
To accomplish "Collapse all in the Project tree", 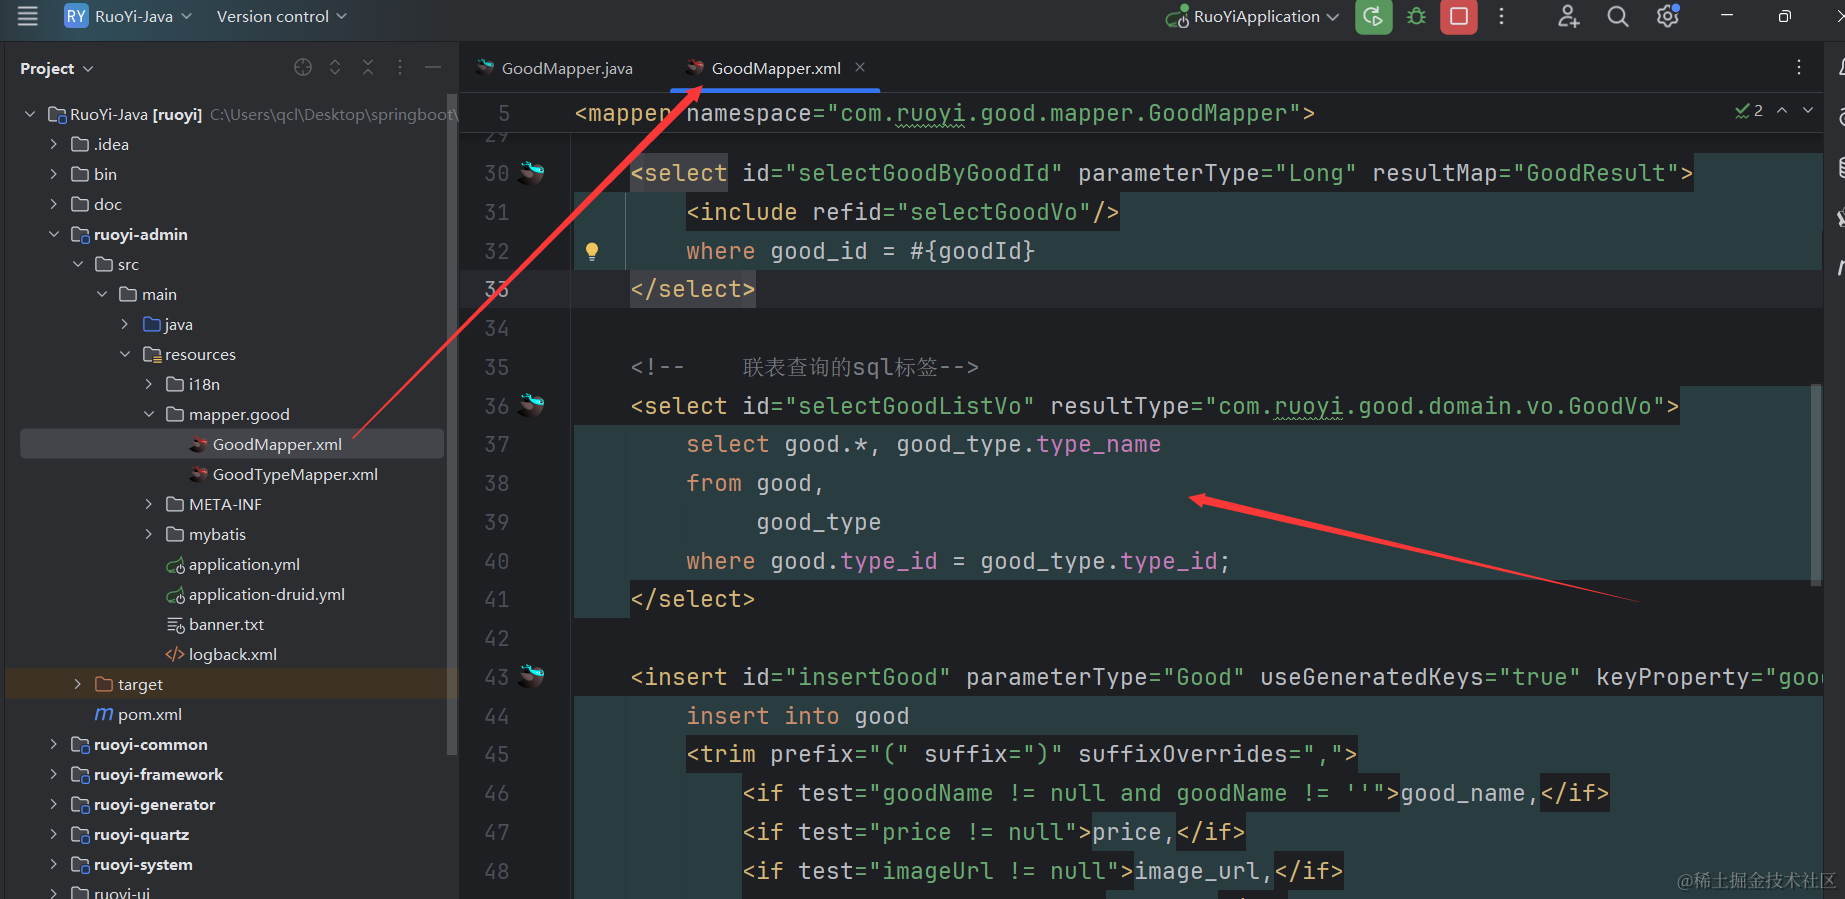I will coord(368,68).
